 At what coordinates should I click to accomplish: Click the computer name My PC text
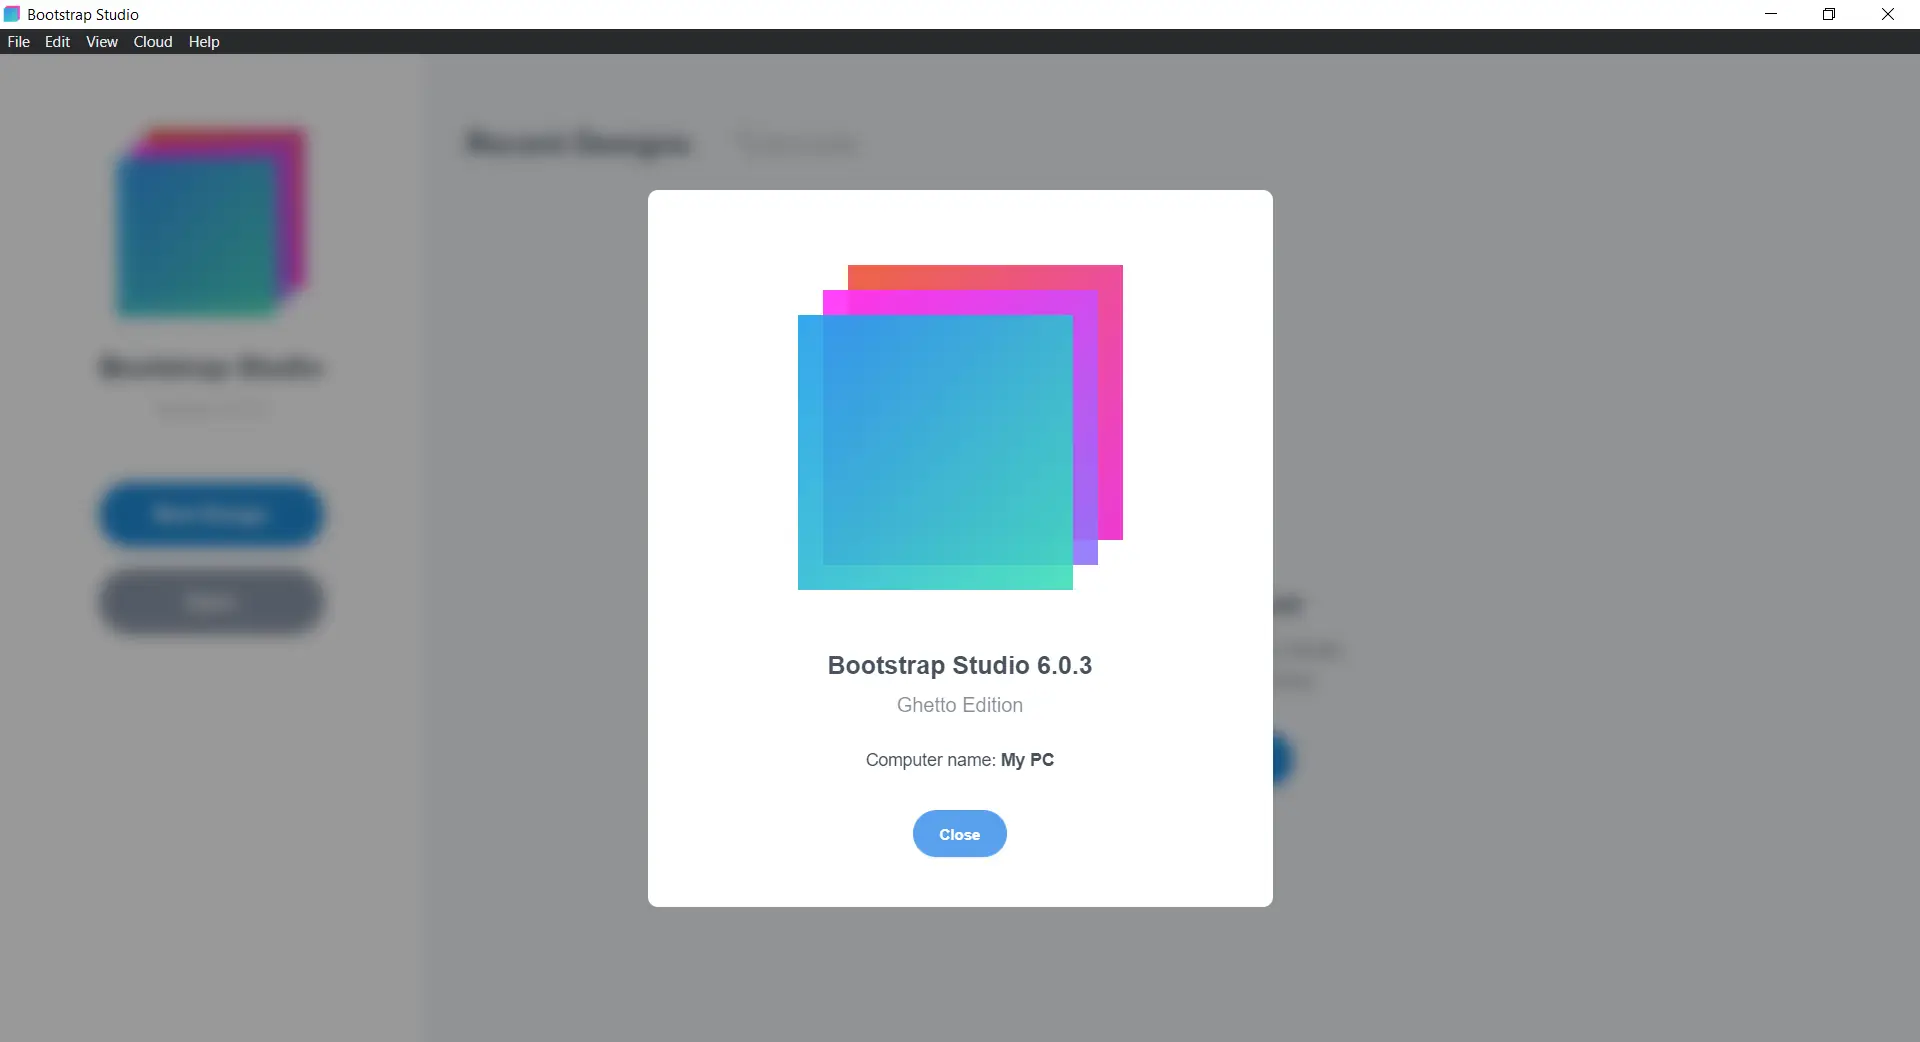pyautogui.click(x=1026, y=759)
